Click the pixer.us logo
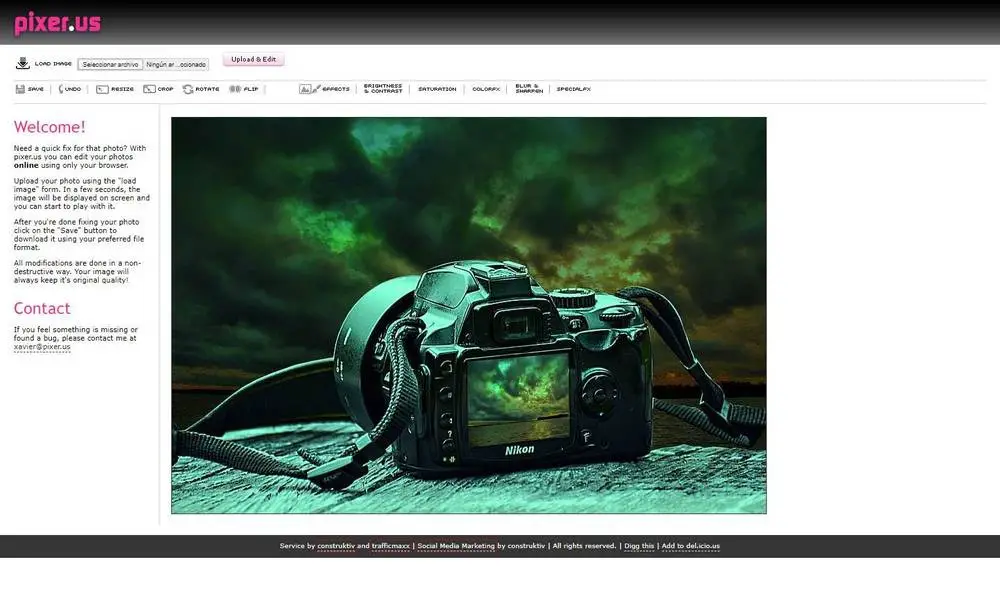The height and width of the screenshot is (605, 1000). coord(57,23)
